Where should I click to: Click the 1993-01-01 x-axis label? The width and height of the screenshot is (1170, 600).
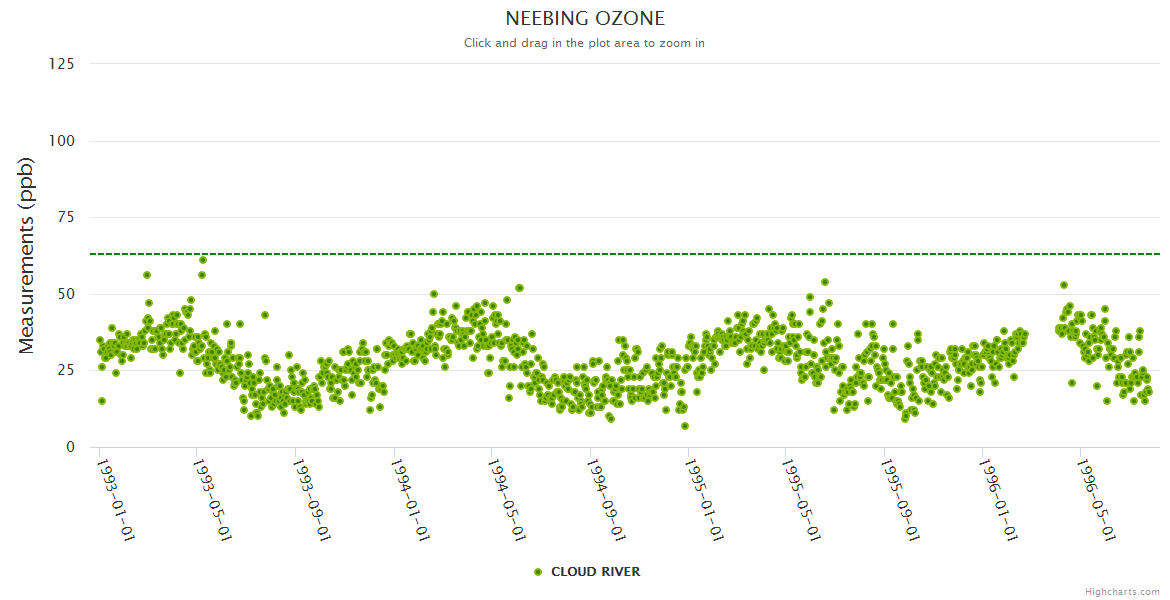tap(117, 499)
